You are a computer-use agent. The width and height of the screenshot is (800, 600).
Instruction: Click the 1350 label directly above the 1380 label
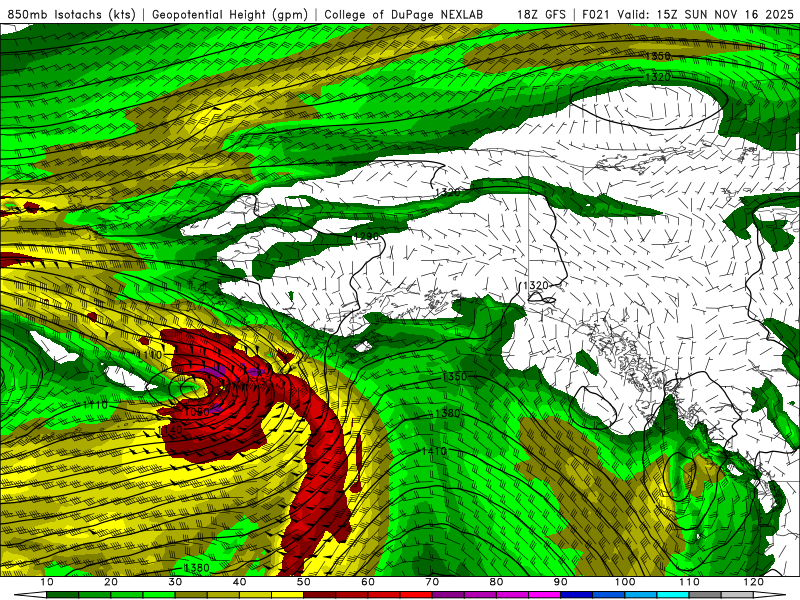(x=454, y=377)
